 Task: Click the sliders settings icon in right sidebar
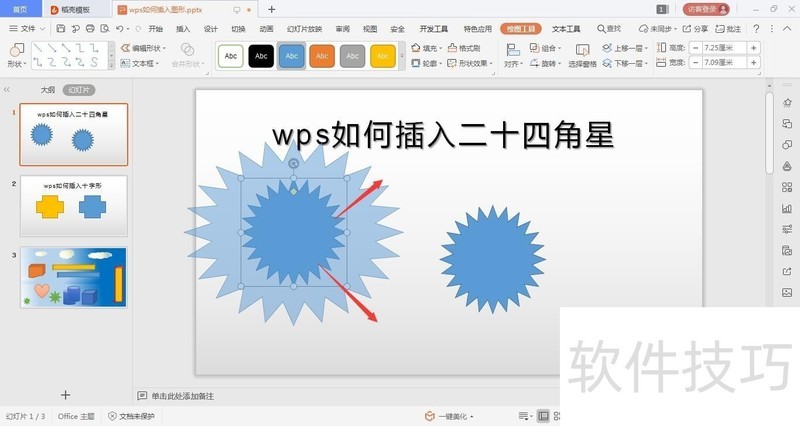click(x=787, y=229)
